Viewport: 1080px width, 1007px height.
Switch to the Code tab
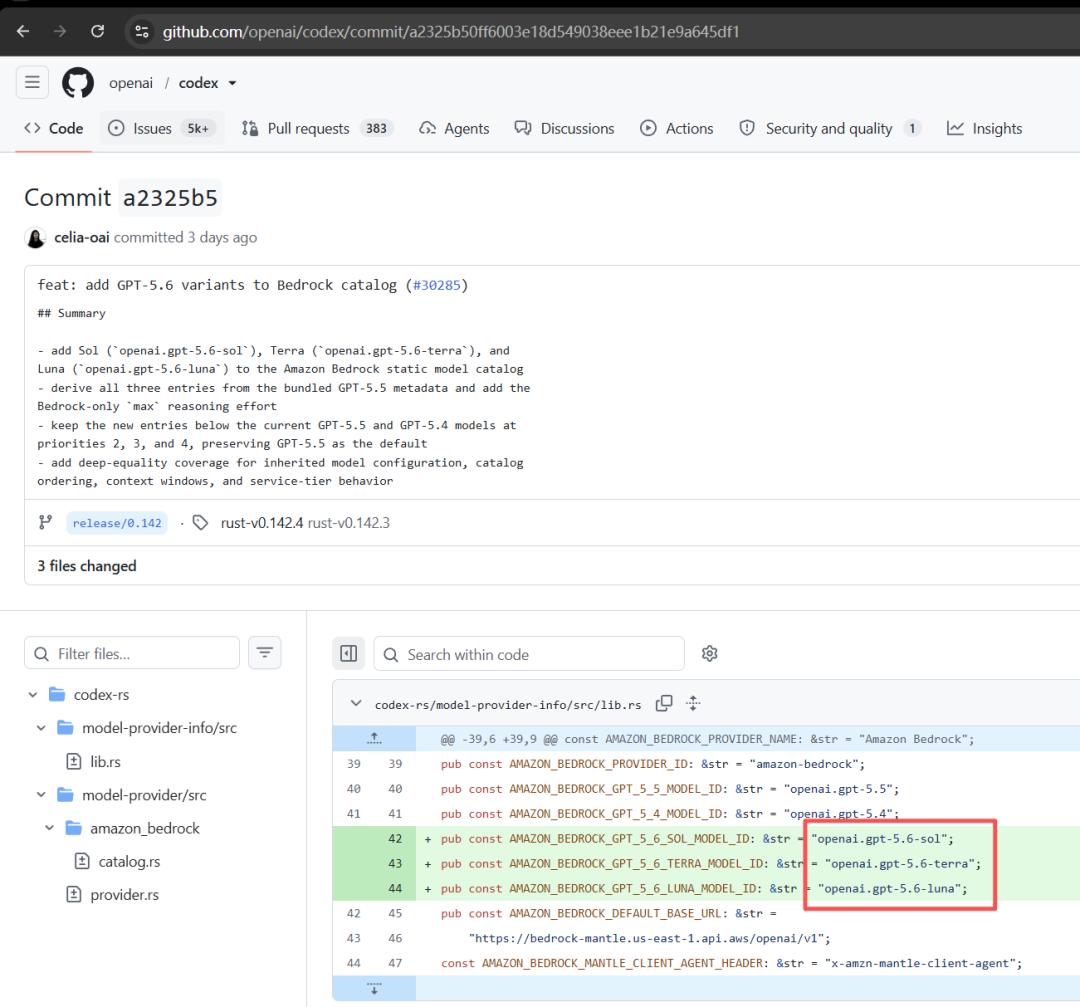54,128
